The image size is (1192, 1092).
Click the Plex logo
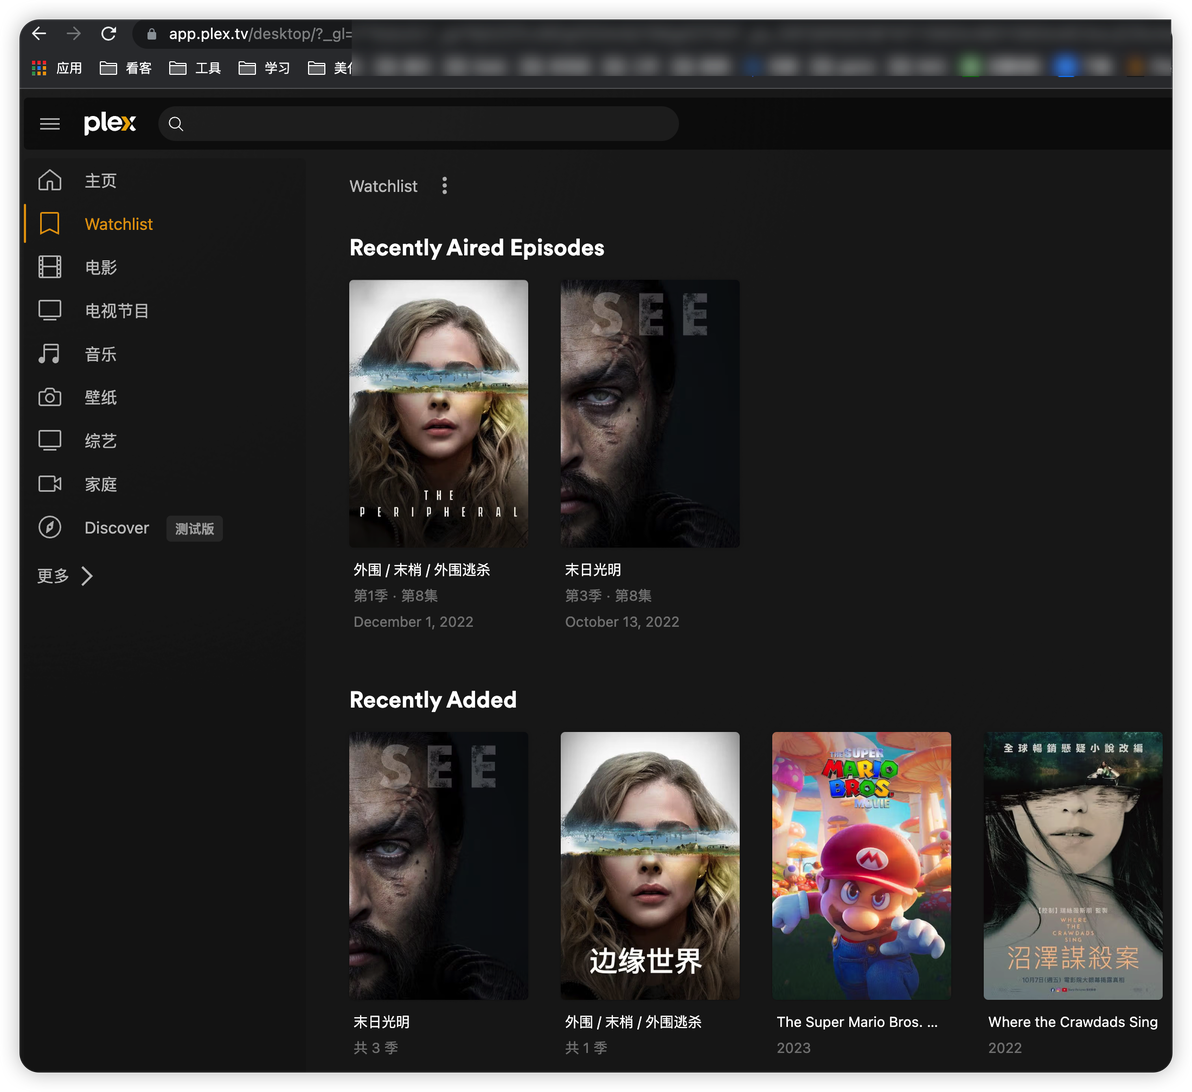(x=110, y=123)
